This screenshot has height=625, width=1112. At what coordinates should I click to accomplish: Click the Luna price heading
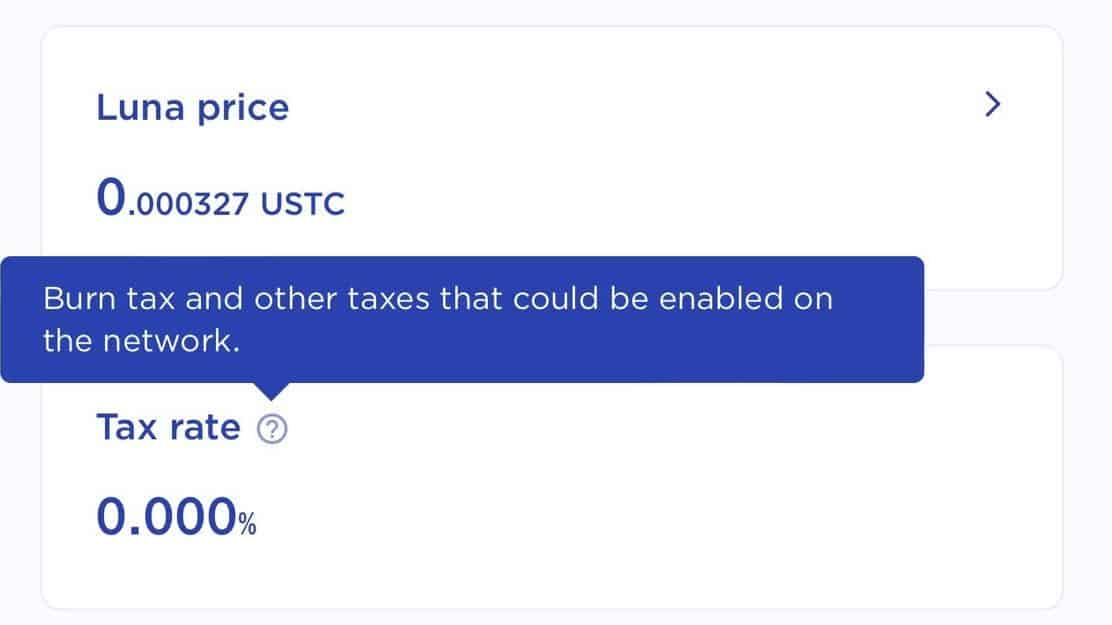pos(192,109)
